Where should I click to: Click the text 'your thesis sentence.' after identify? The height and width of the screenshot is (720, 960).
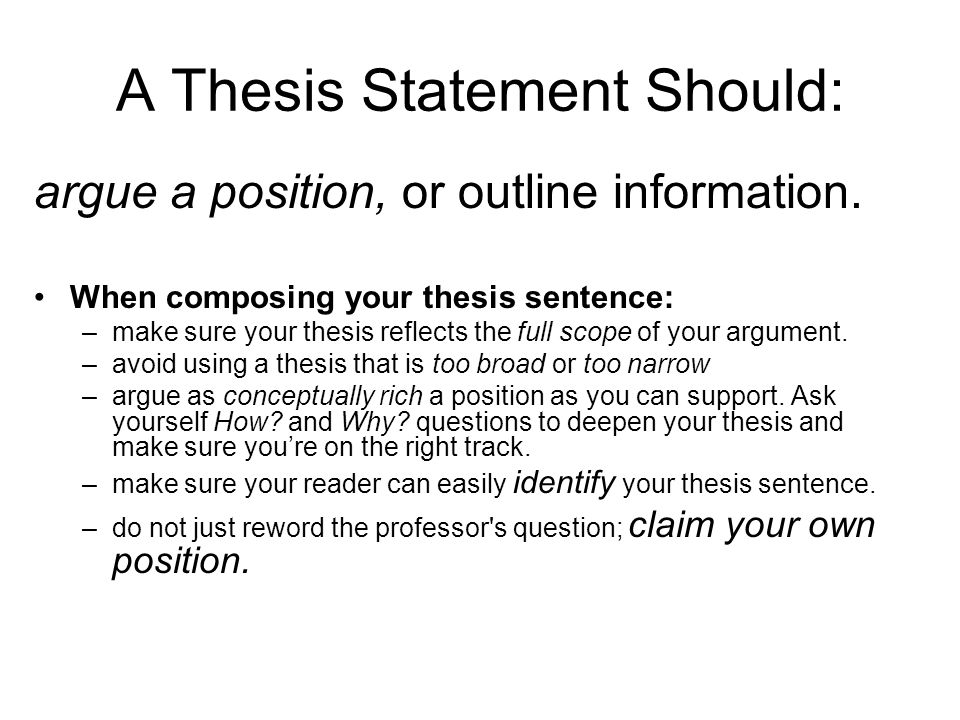point(749,484)
